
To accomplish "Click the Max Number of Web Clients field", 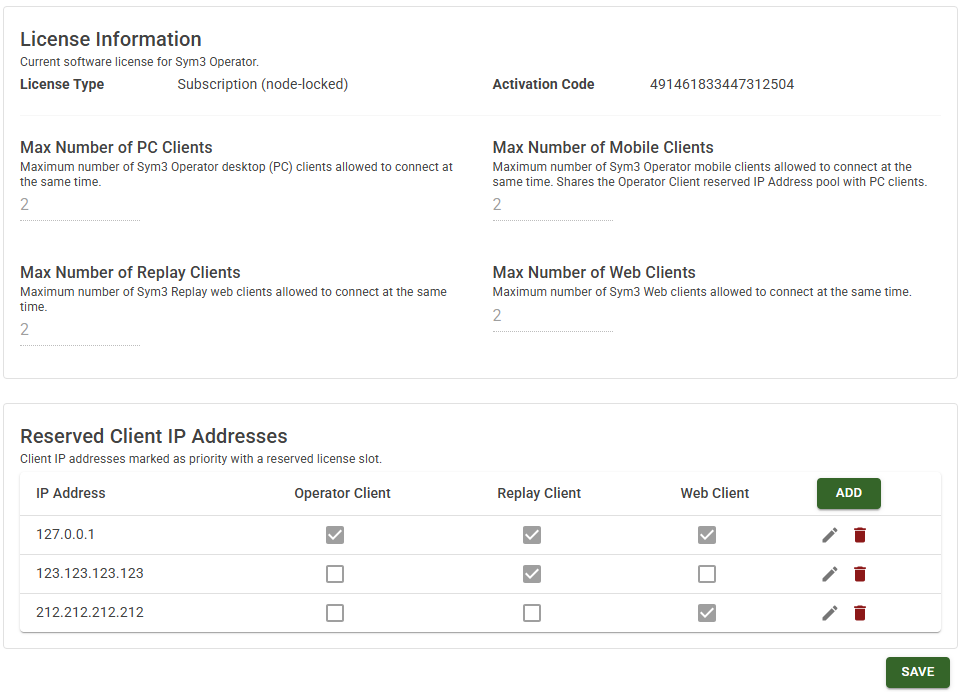I will pyautogui.click(x=552, y=316).
